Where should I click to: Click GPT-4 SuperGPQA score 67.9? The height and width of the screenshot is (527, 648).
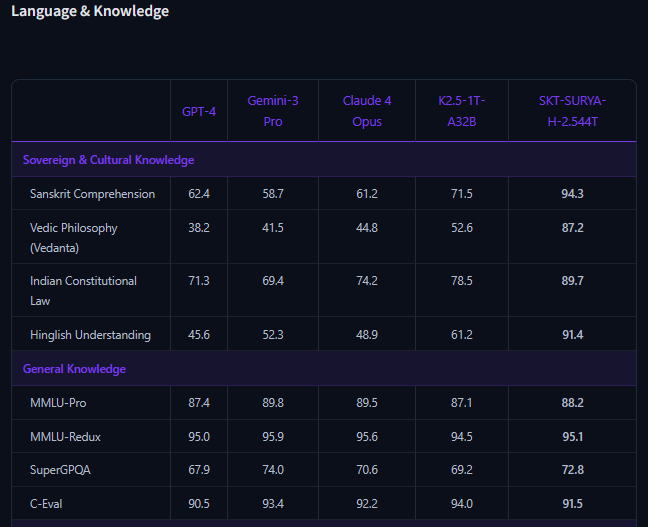[x=199, y=470]
